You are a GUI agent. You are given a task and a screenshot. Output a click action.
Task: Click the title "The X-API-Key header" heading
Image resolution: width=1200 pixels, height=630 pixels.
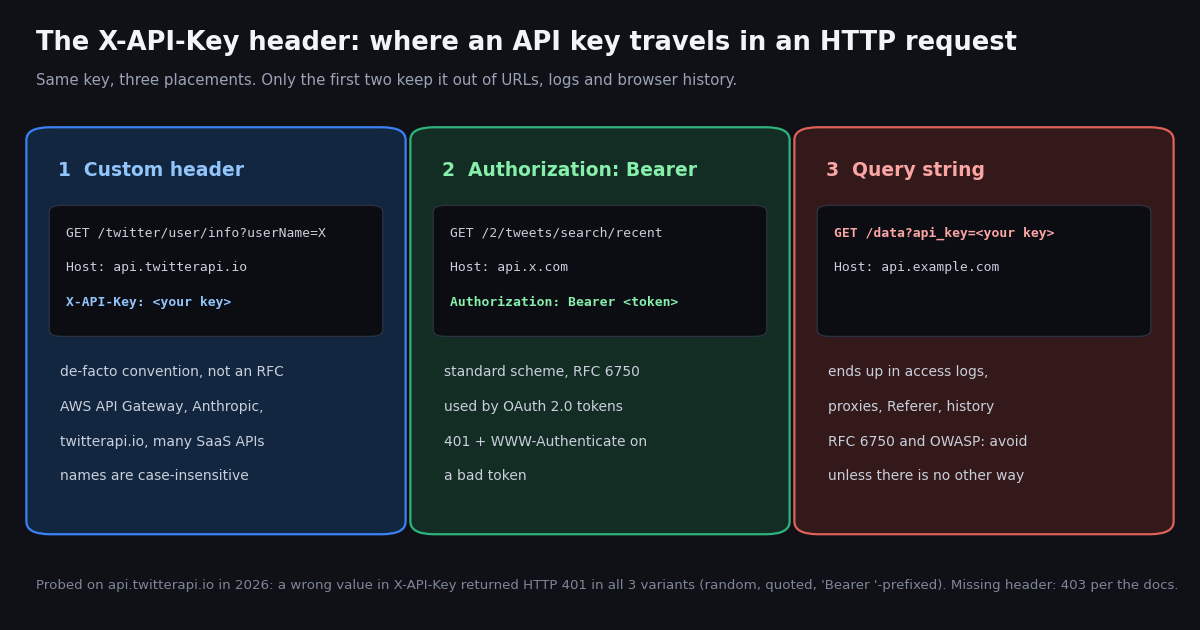pos(526,42)
